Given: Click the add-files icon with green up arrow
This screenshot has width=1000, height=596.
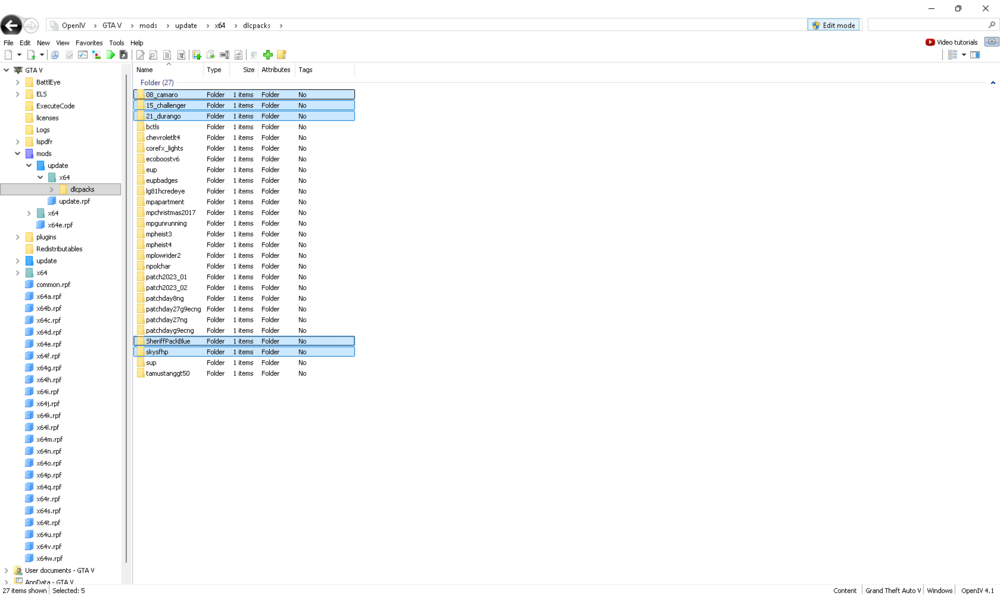Looking at the screenshot, I should point(196,55).
